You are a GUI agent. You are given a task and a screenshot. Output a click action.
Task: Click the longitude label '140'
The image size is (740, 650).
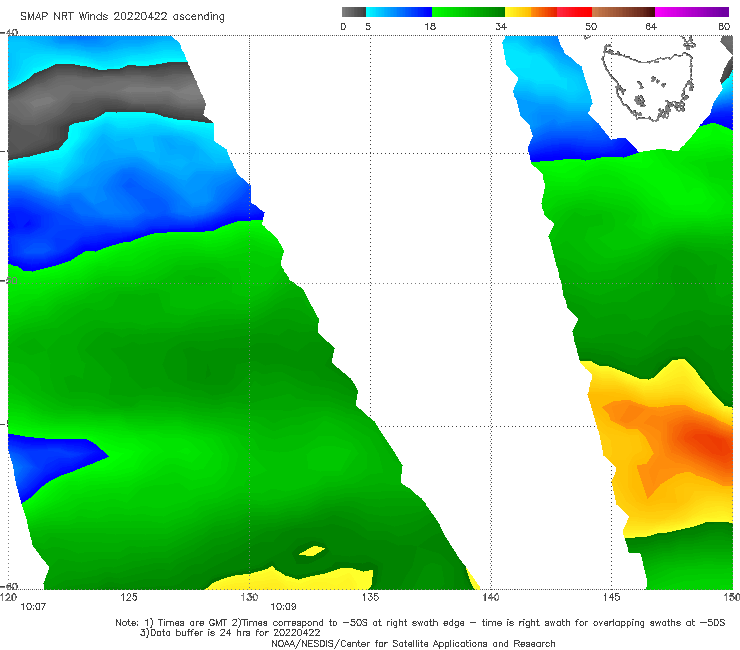click(491, 597)
